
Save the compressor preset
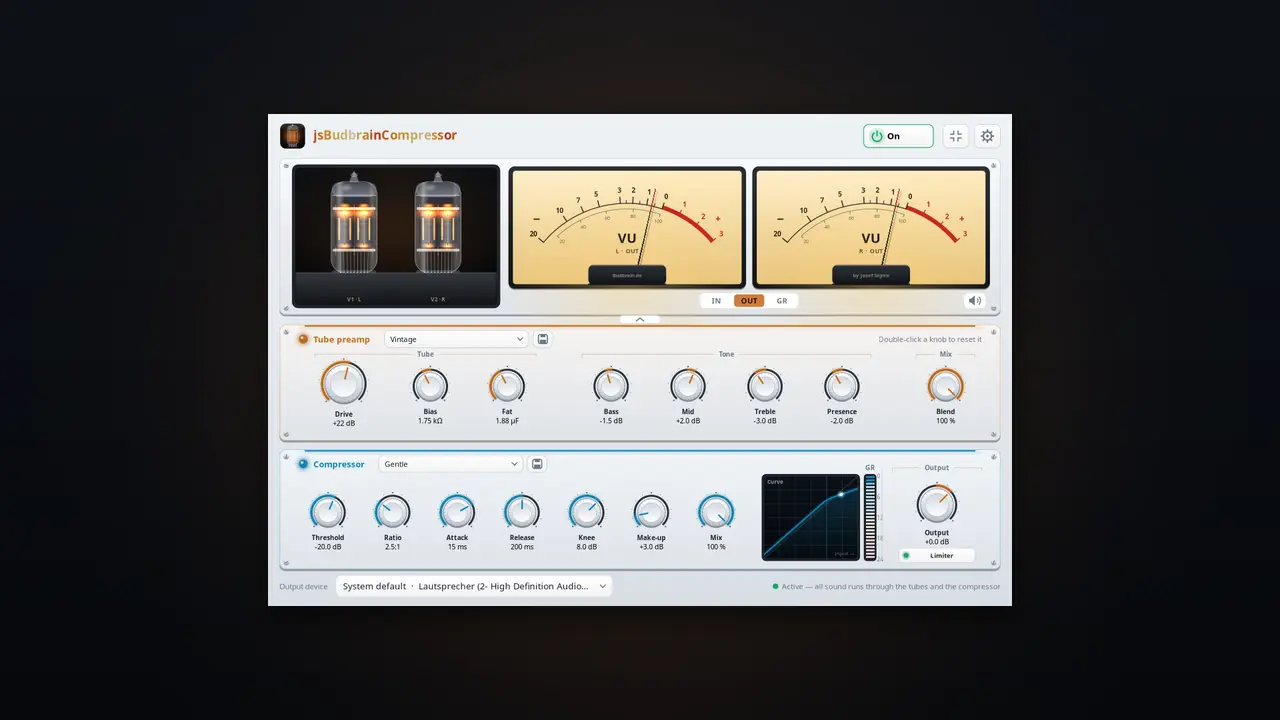(537, 464)
